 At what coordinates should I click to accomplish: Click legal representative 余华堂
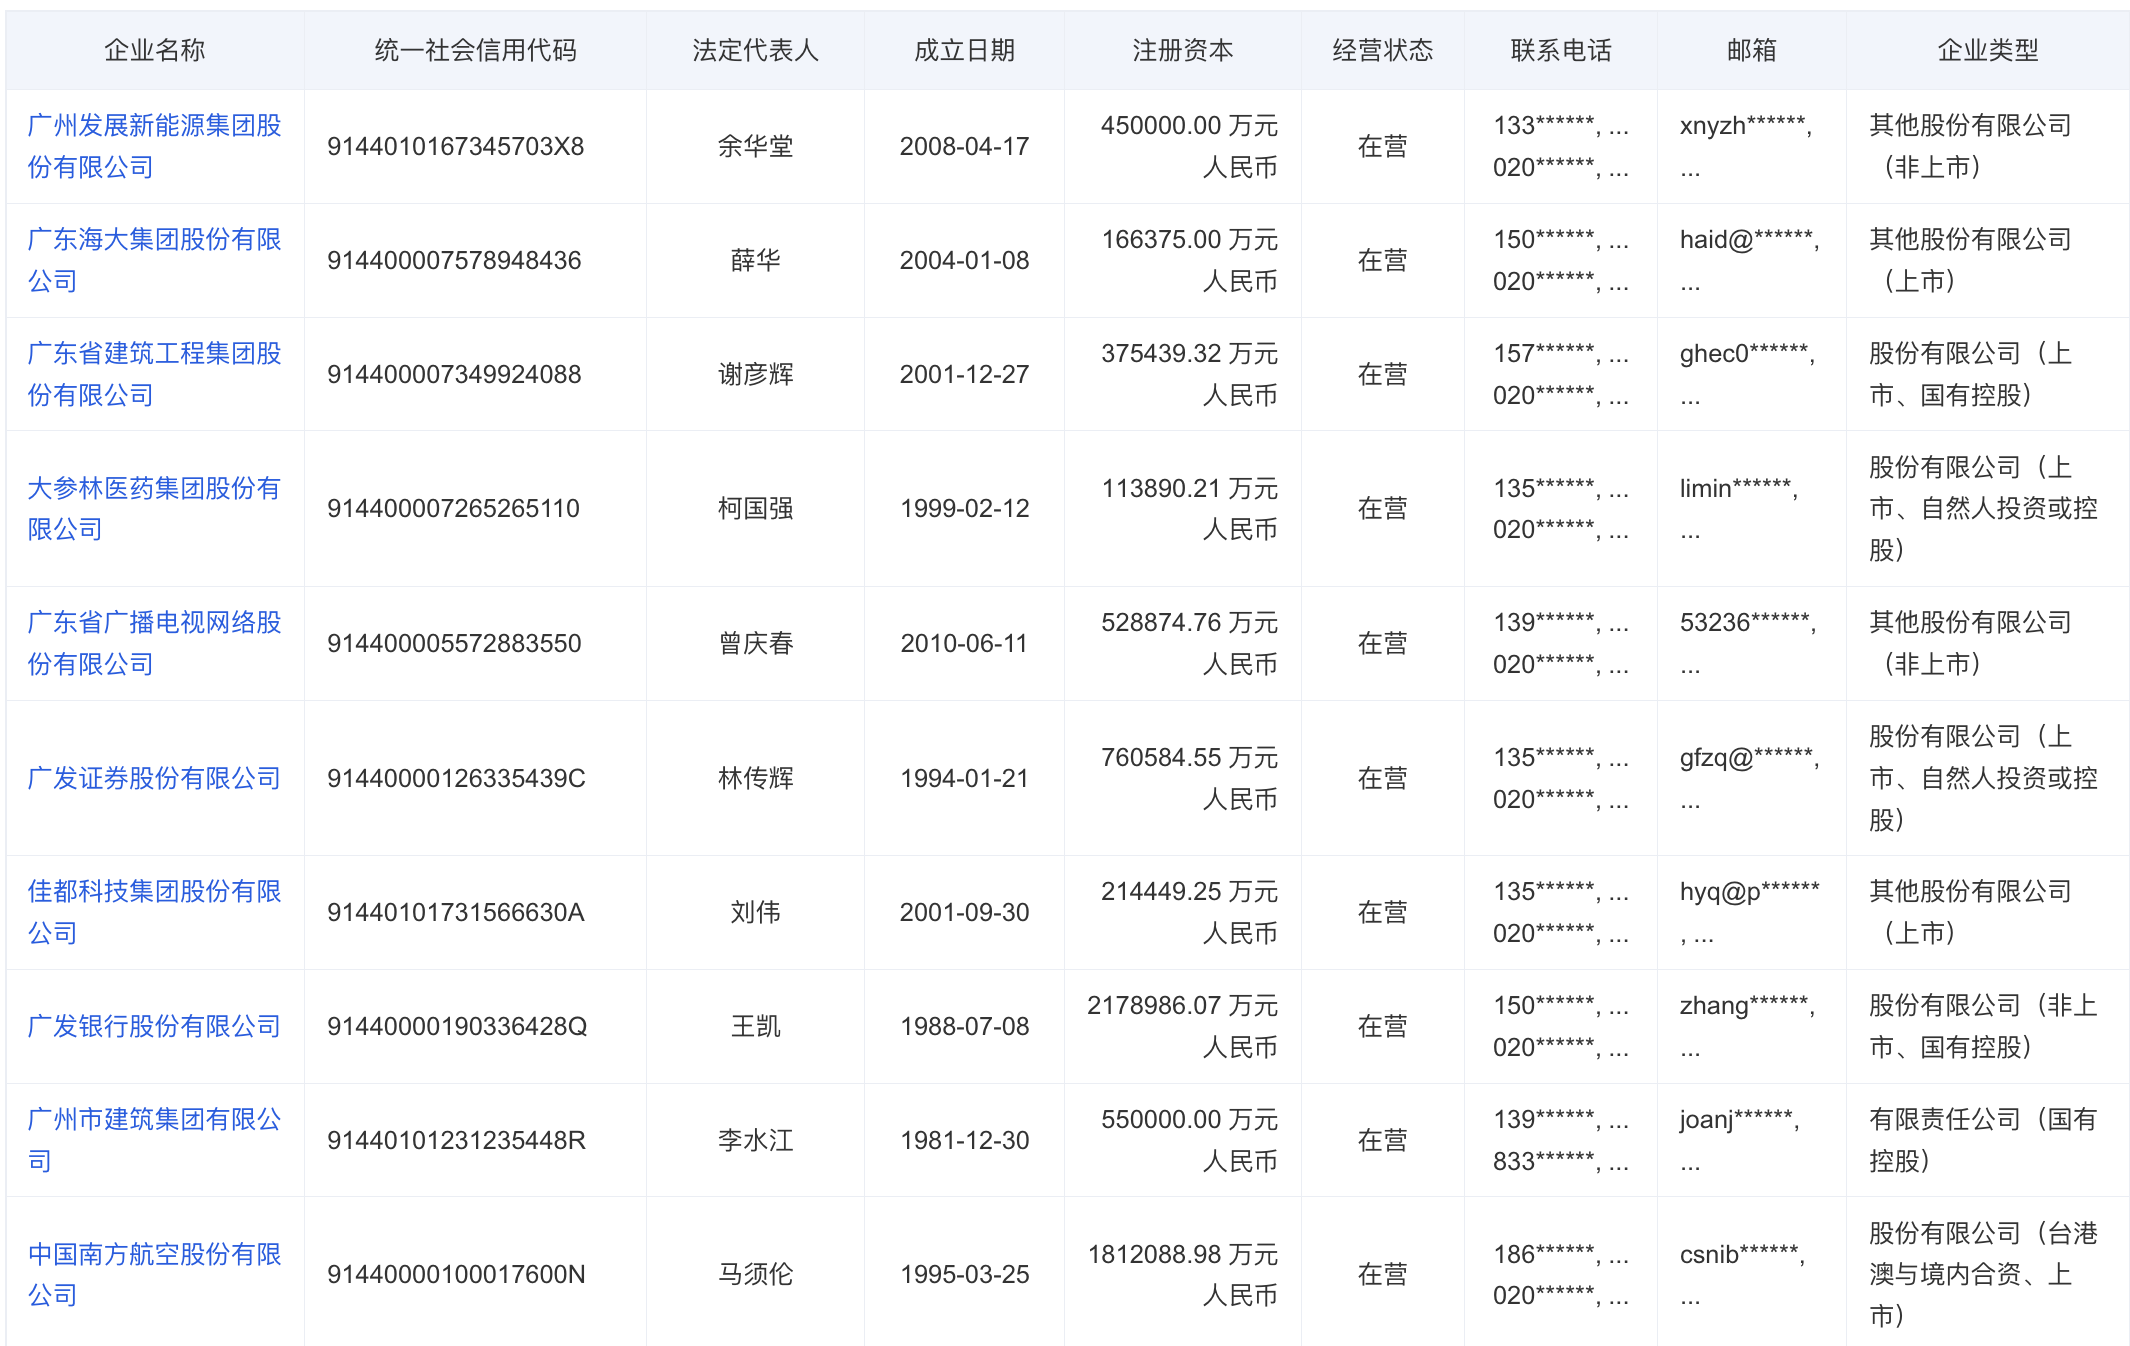[755, 146]
